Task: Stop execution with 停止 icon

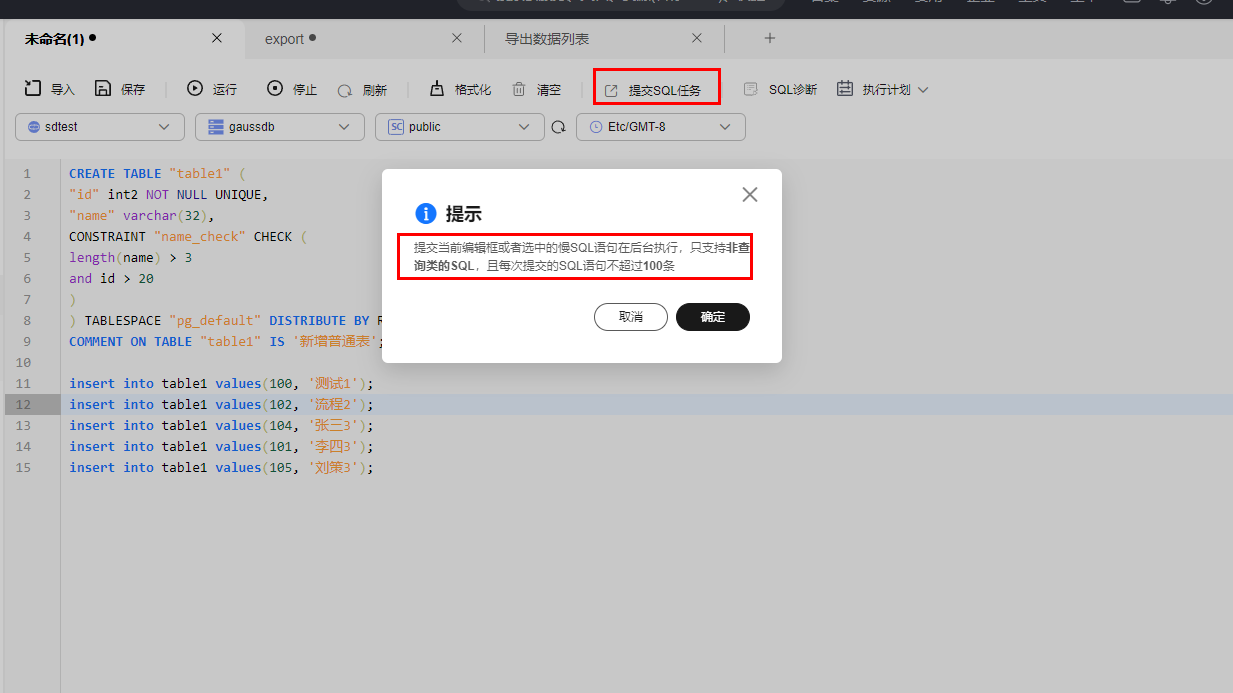Action: tap(275, 89)
